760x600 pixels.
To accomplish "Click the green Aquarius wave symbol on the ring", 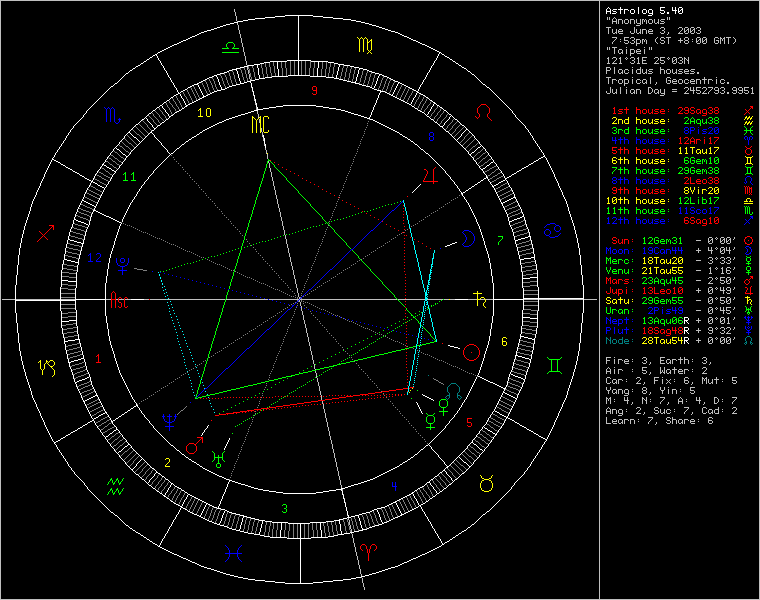I will [114, 486].
